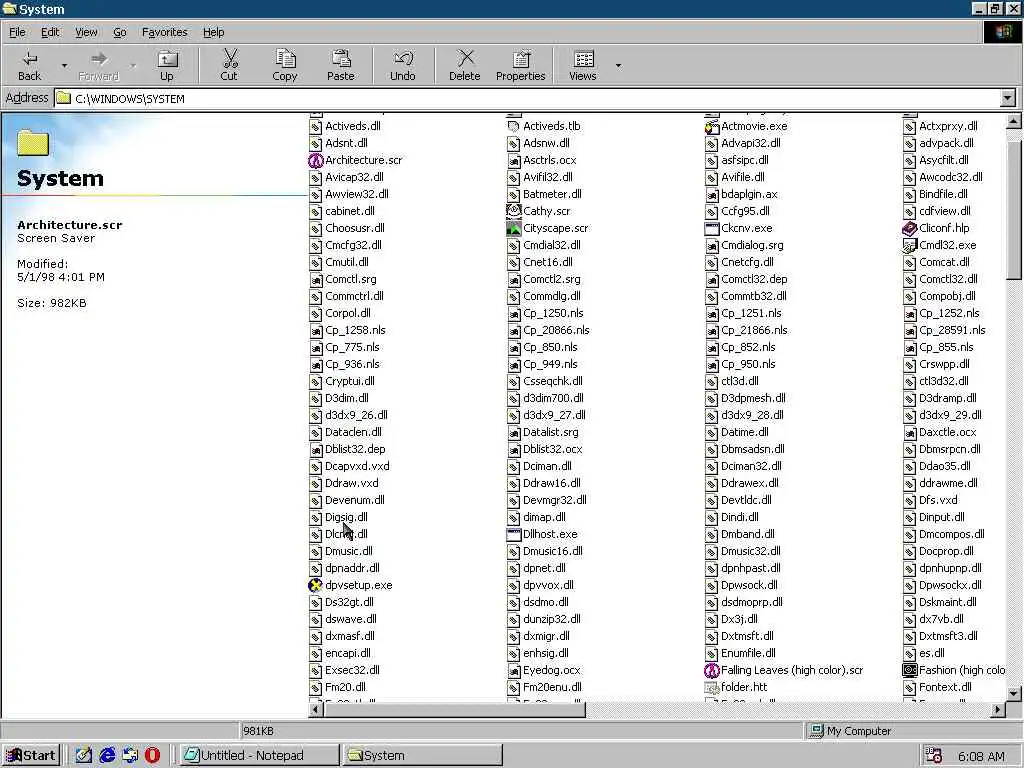Select the Cmdl32.exe icon
The height and width of the screenshot is (768, 1024).
(x=909, y=245)
